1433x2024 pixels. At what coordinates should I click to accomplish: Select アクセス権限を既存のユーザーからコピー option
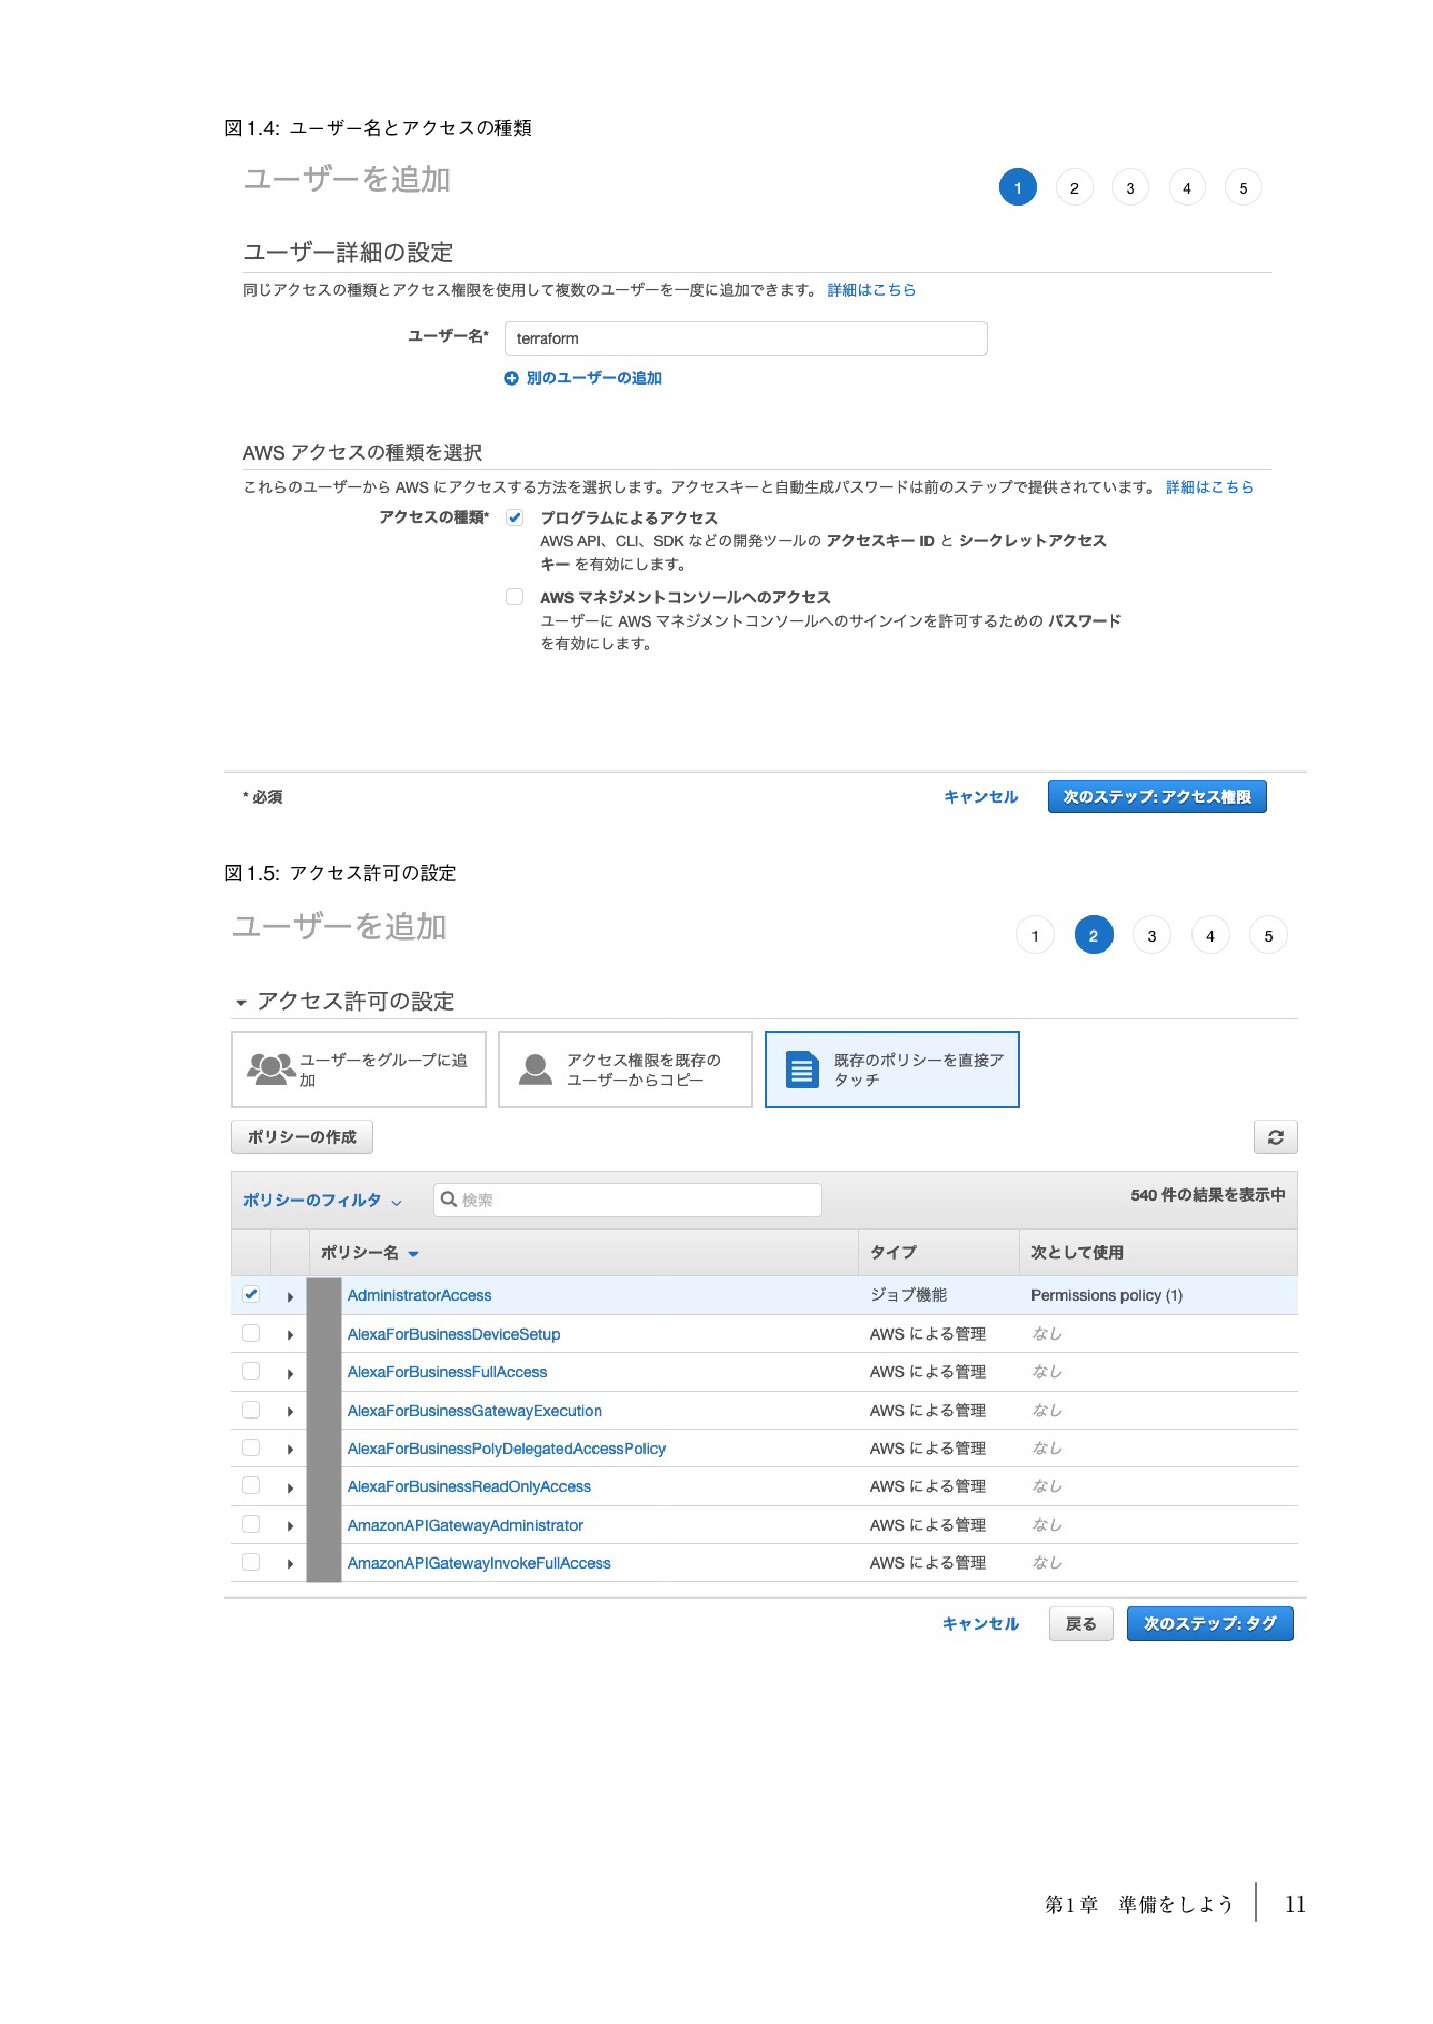point(625,1069)
